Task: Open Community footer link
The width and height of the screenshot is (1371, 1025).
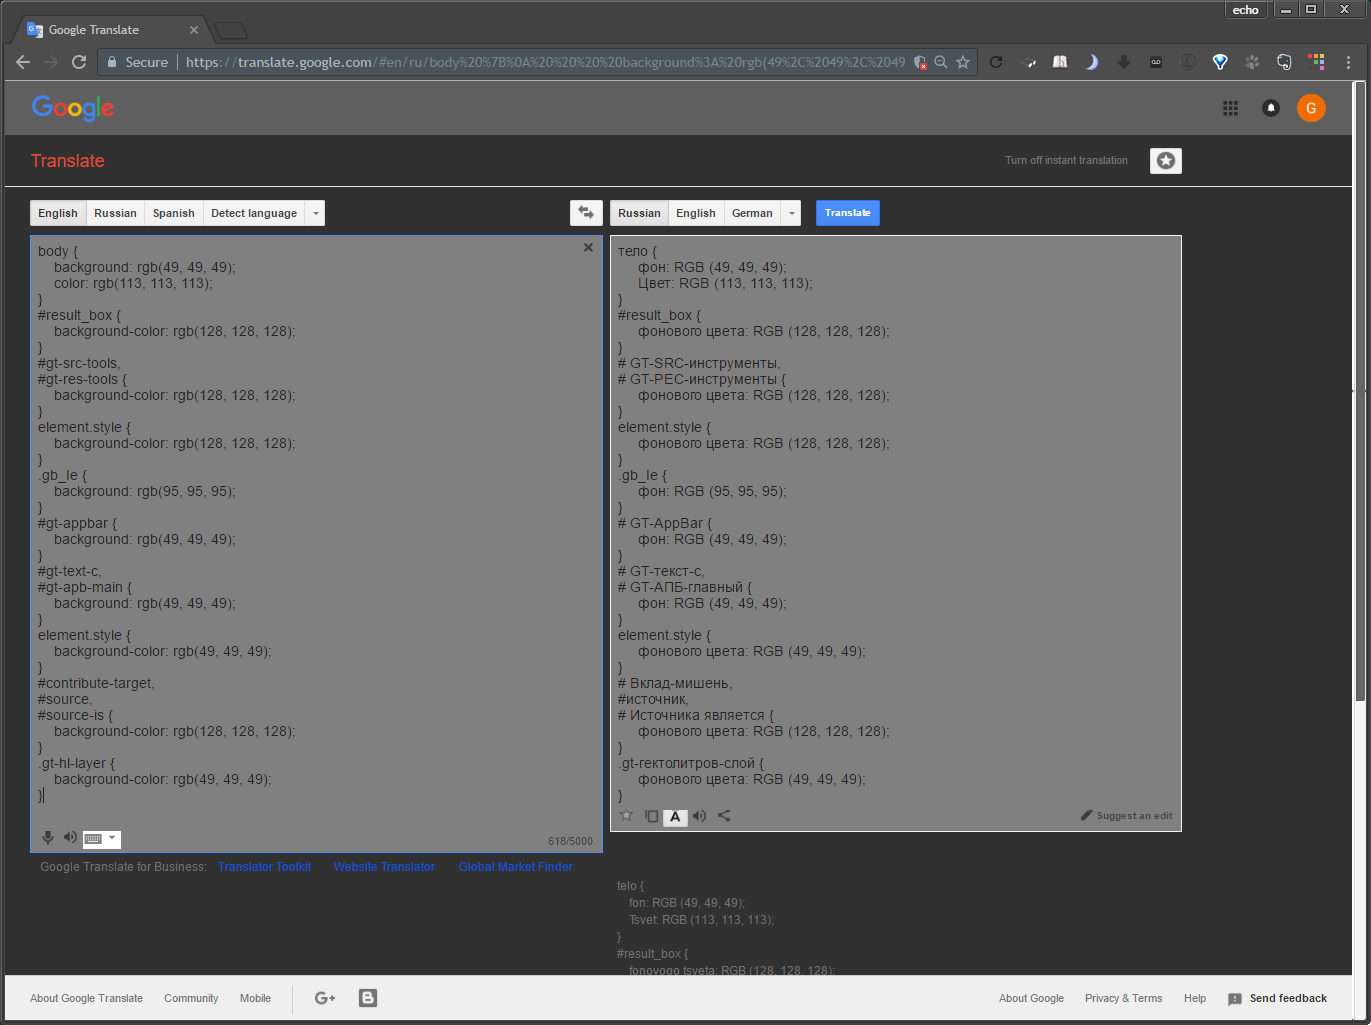Action: pyautogui.click(x=191, y=998)
